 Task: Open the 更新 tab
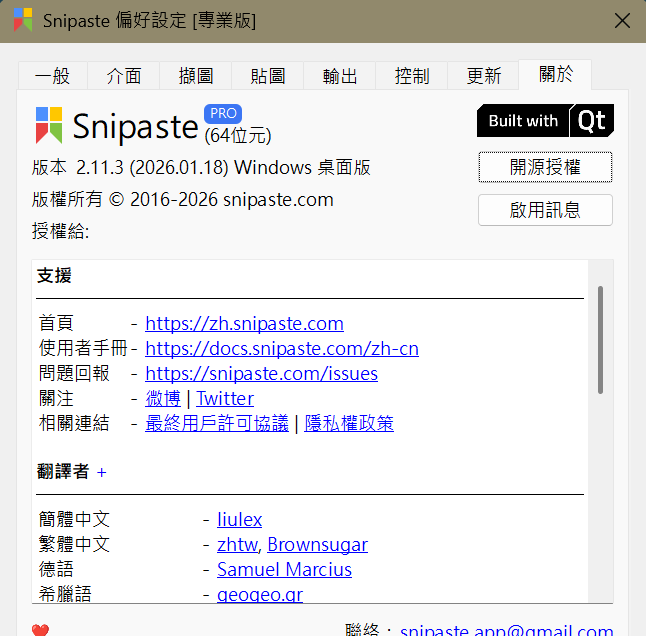pos(484,76)
